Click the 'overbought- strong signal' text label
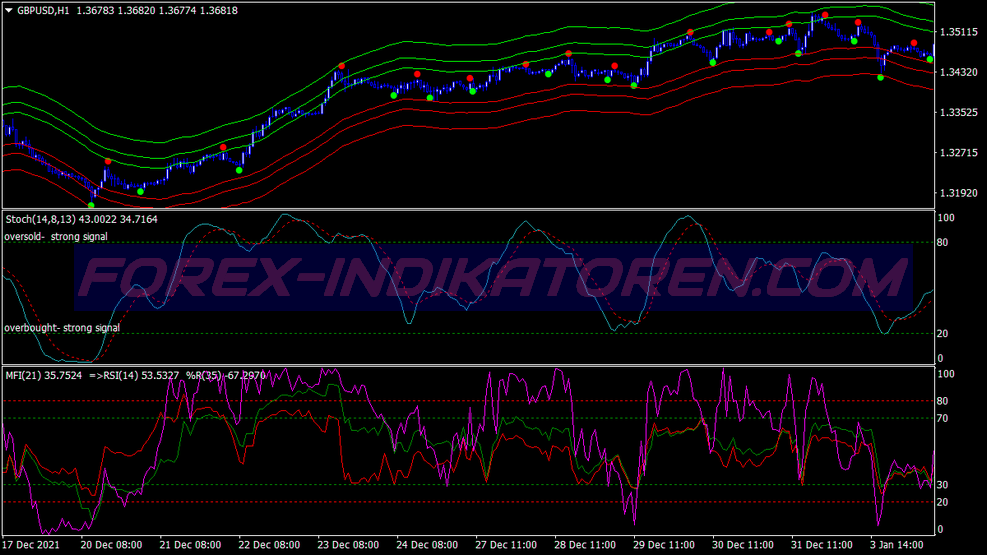 coord(62,328)
